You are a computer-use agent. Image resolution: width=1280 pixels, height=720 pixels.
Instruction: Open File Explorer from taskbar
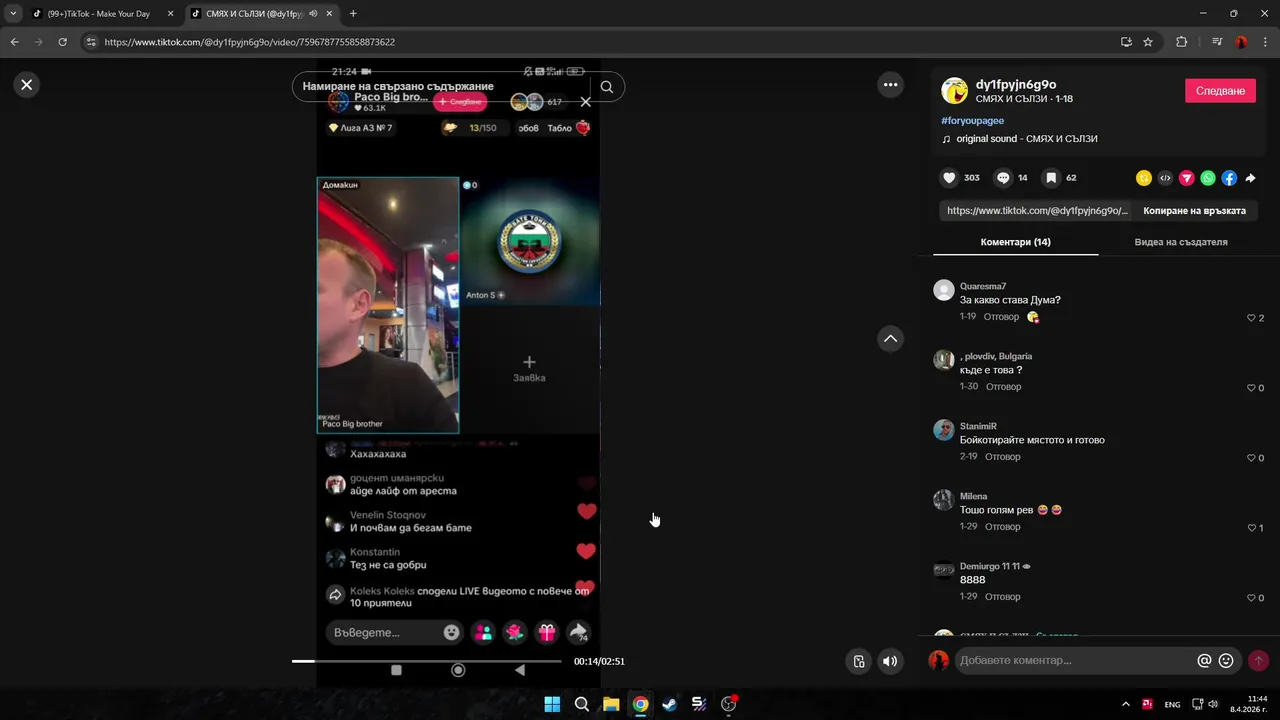pyautogui.click(x=611, y=704)
